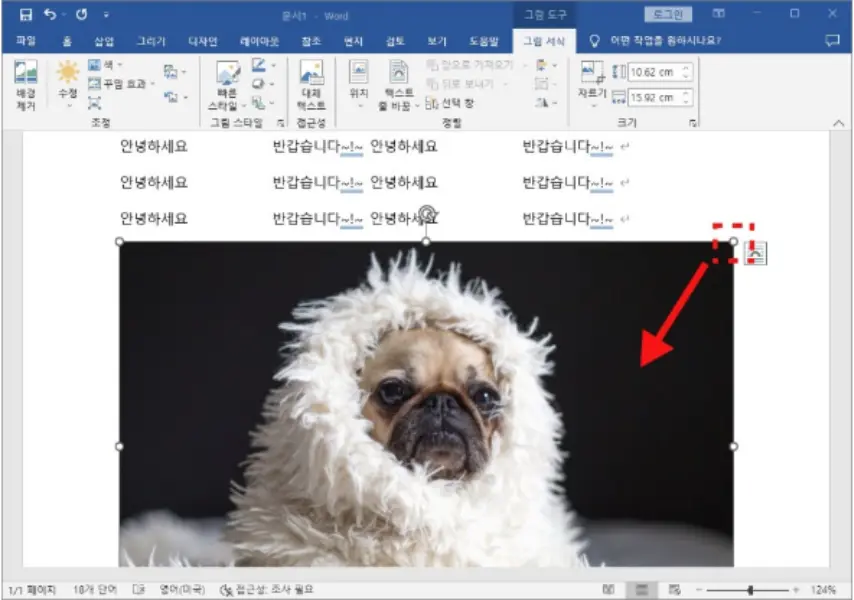Open the Insert (삽입) ribbon tab

[104, 41]
